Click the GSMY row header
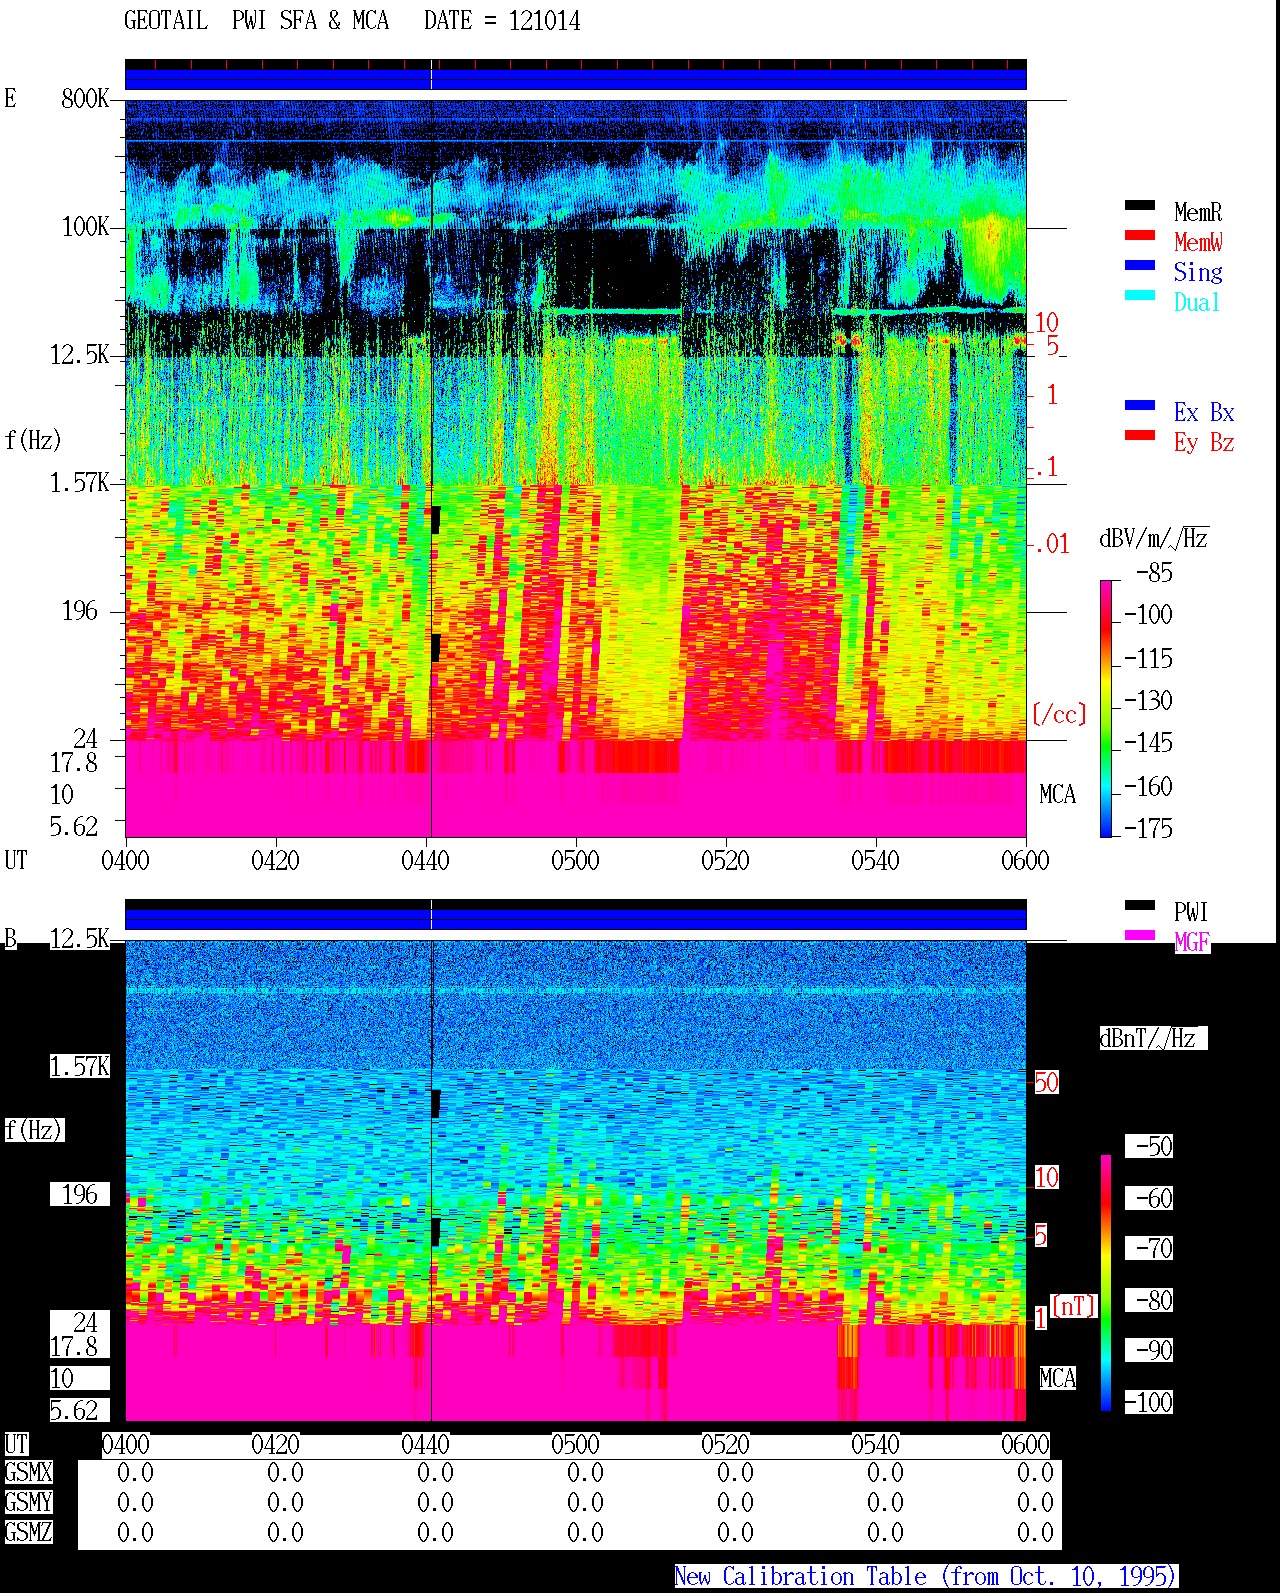The image size is (1280, 1593). (x=28, y=1503)
